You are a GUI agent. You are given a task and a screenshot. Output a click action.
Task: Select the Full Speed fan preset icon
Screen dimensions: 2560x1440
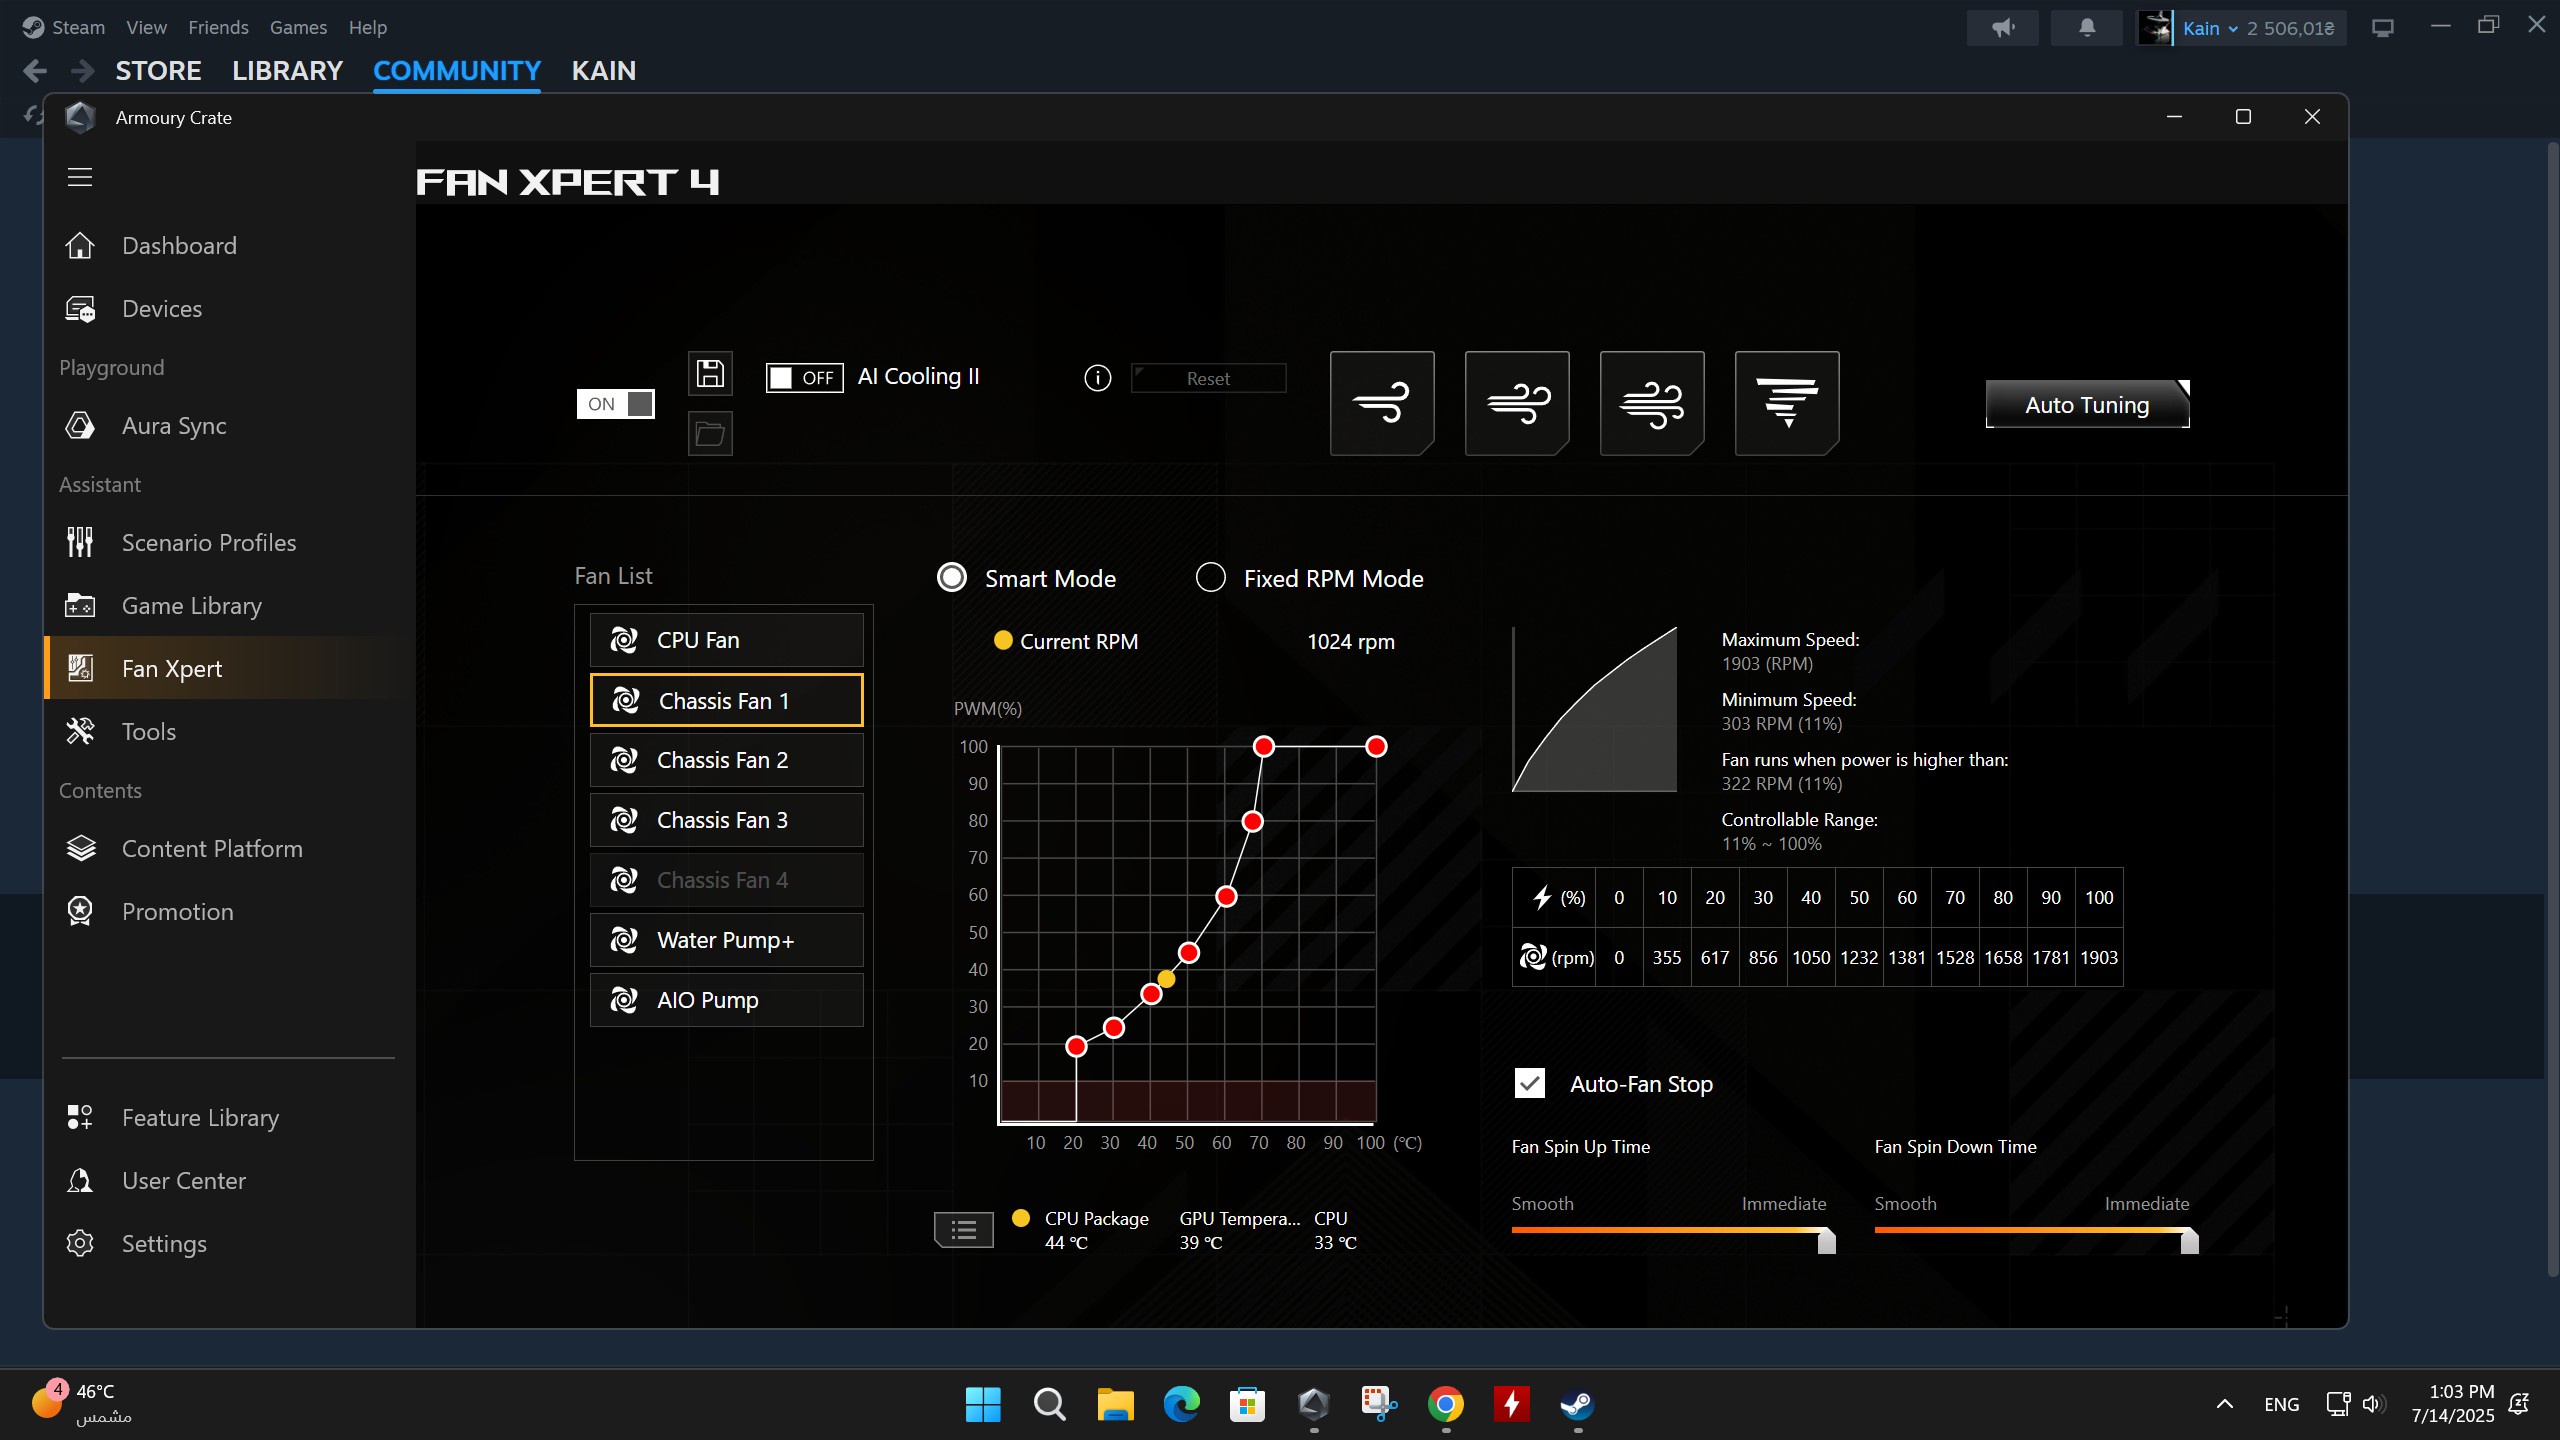tap(1787, 403)
